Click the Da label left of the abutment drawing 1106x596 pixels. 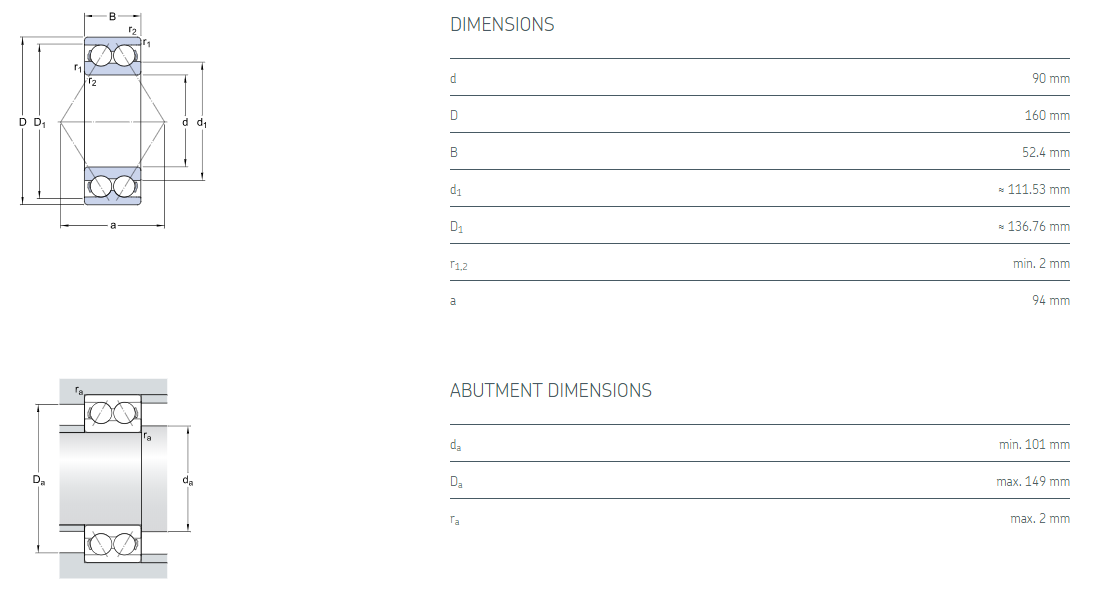38,481
